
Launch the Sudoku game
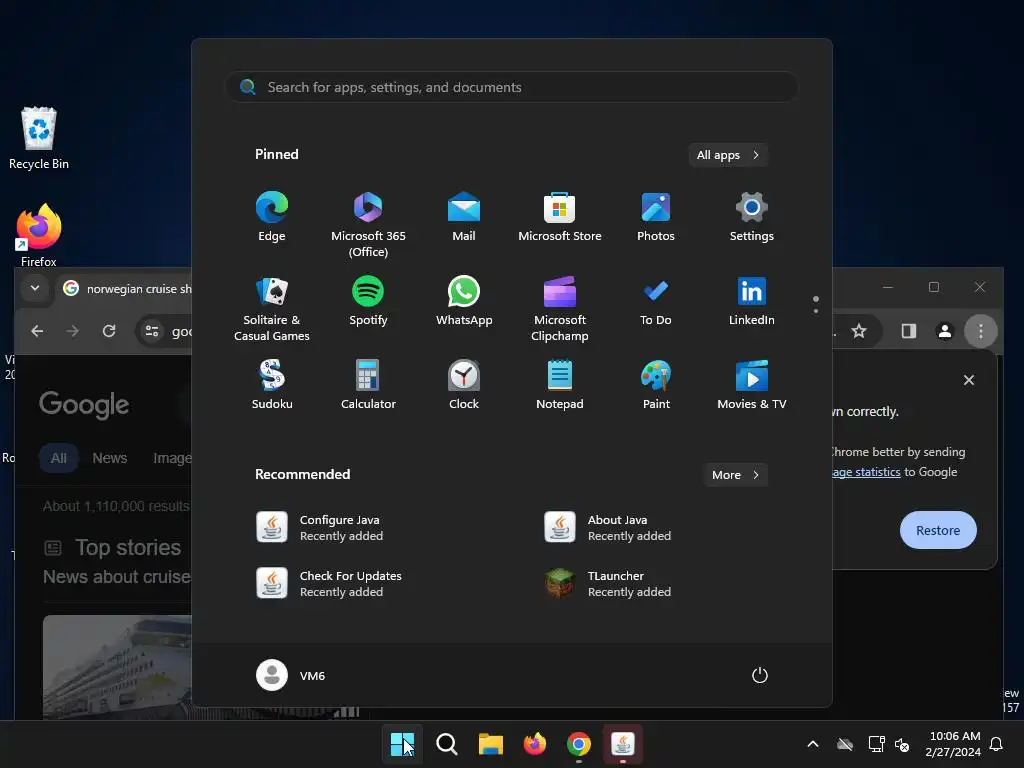point(272,385)
